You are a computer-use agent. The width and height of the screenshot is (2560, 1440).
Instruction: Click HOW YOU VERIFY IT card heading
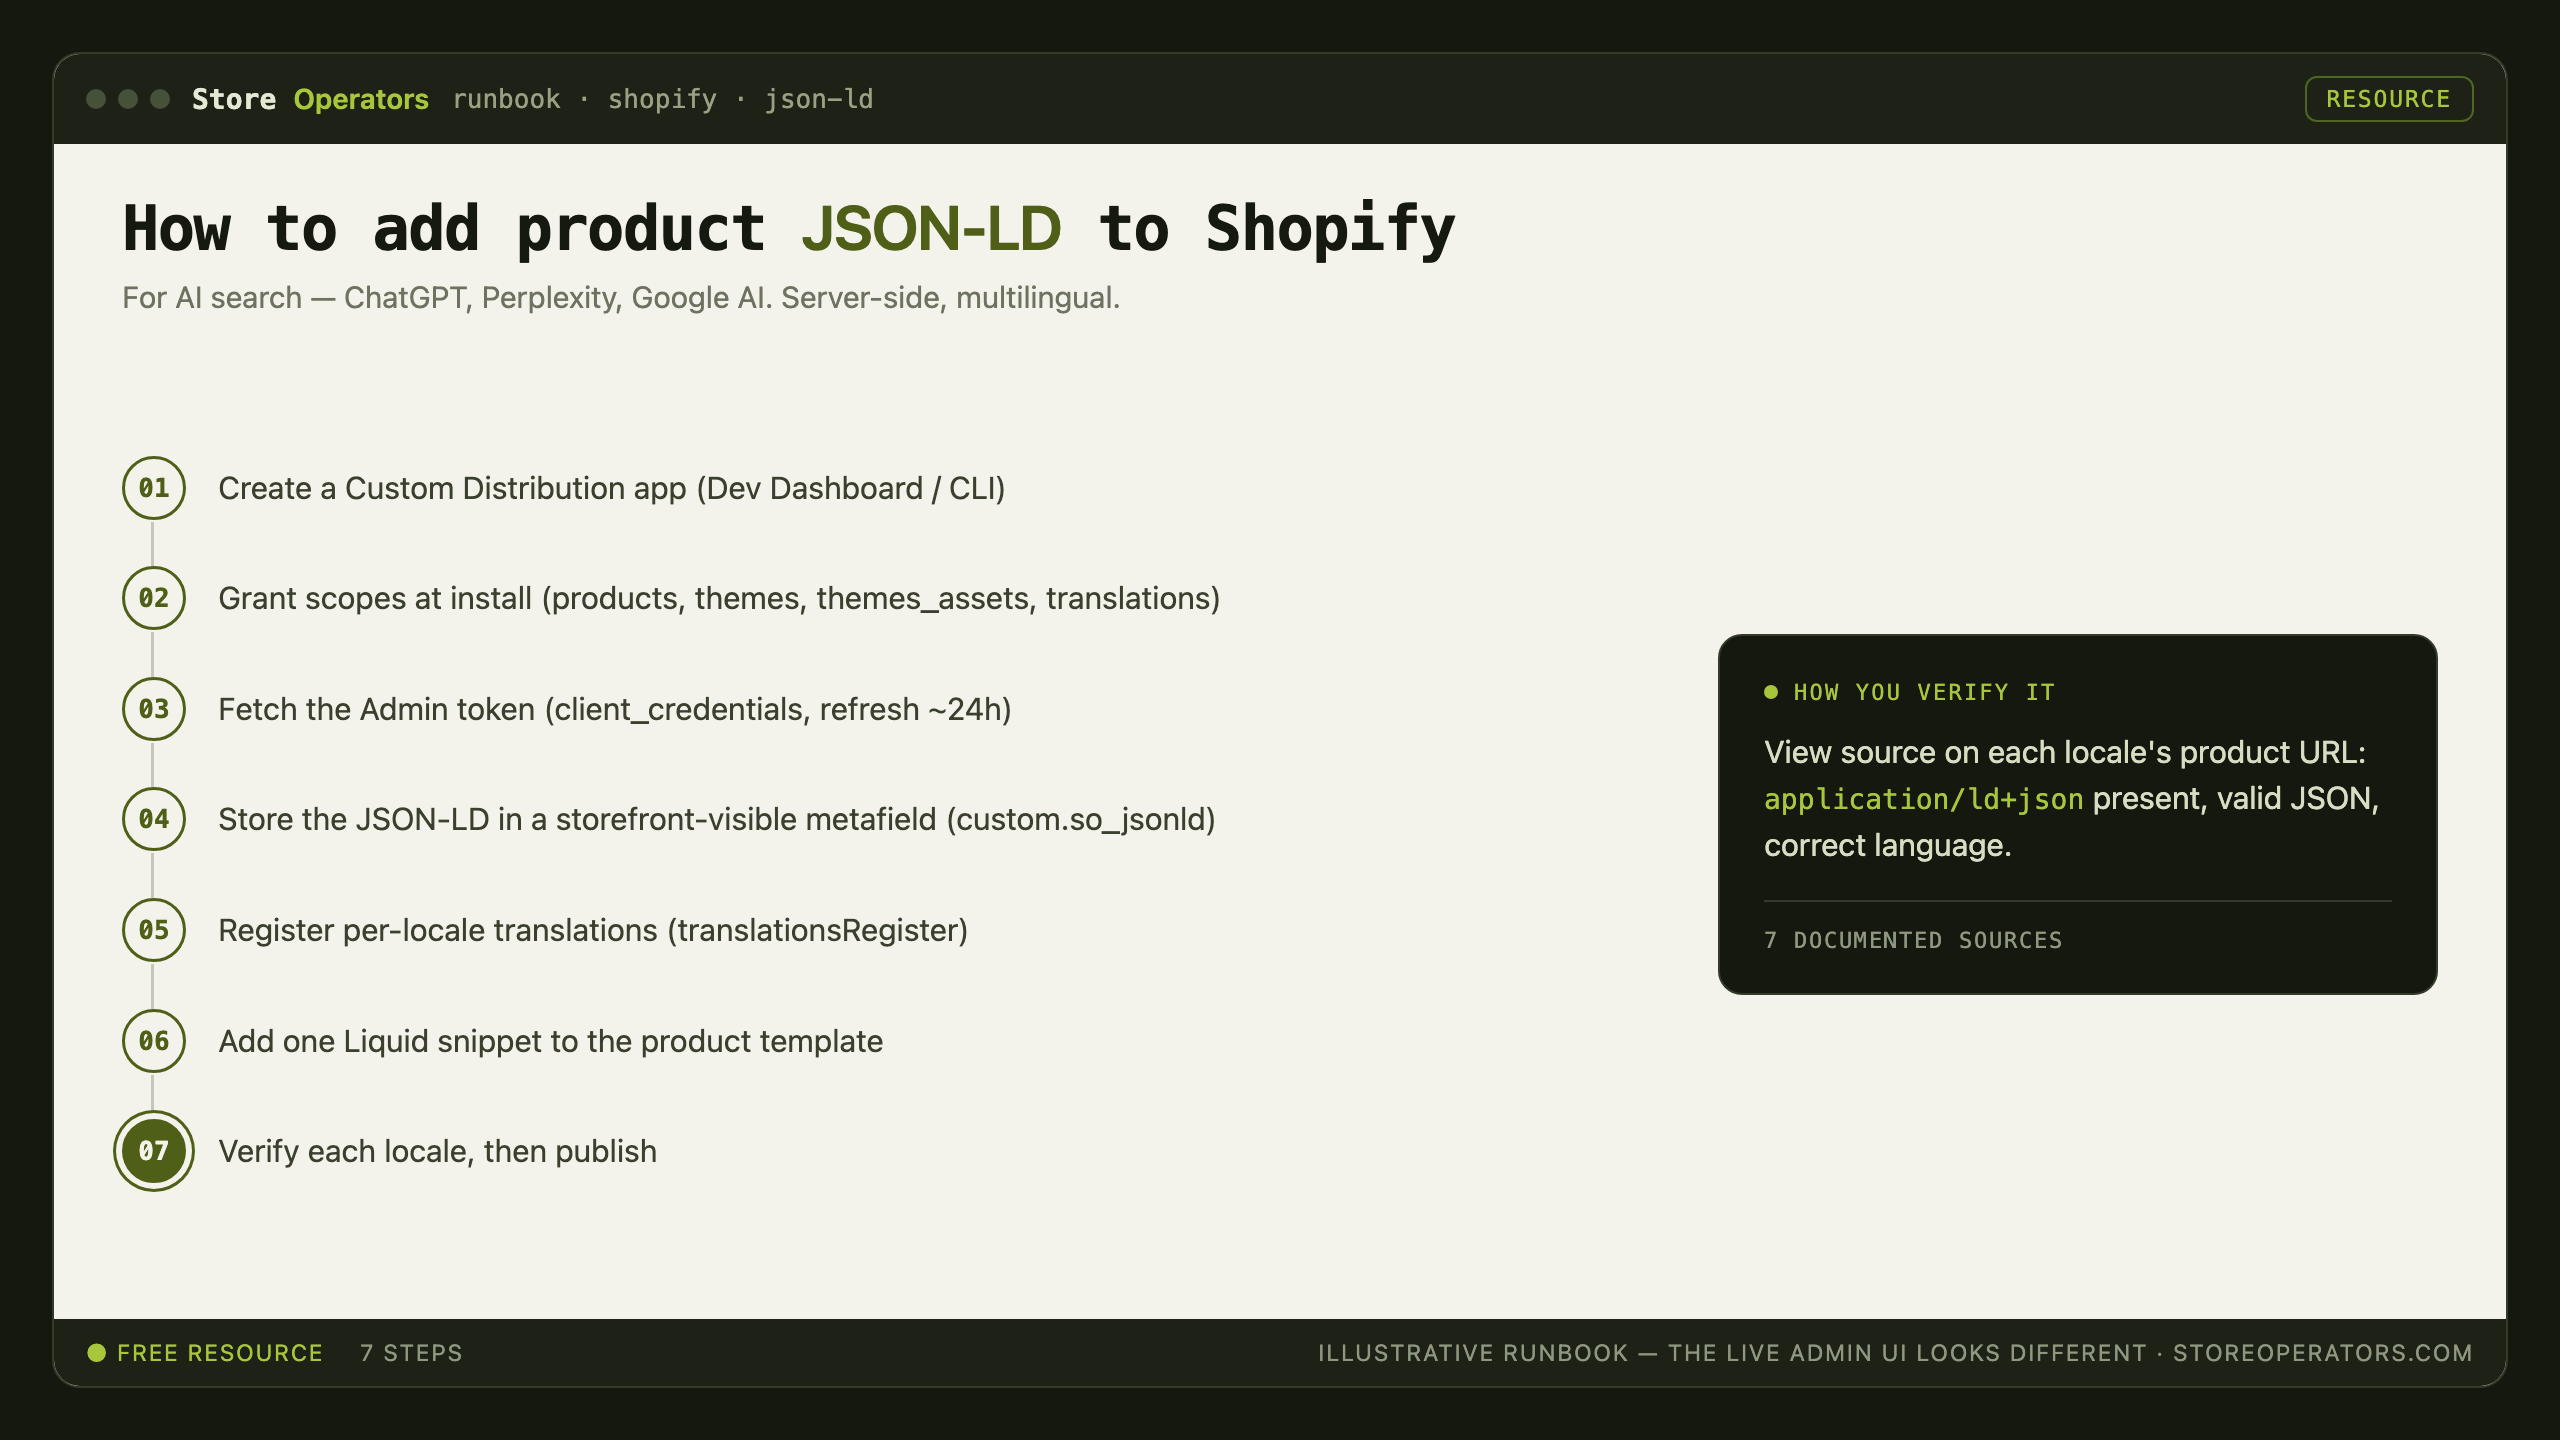(1924, 692)
